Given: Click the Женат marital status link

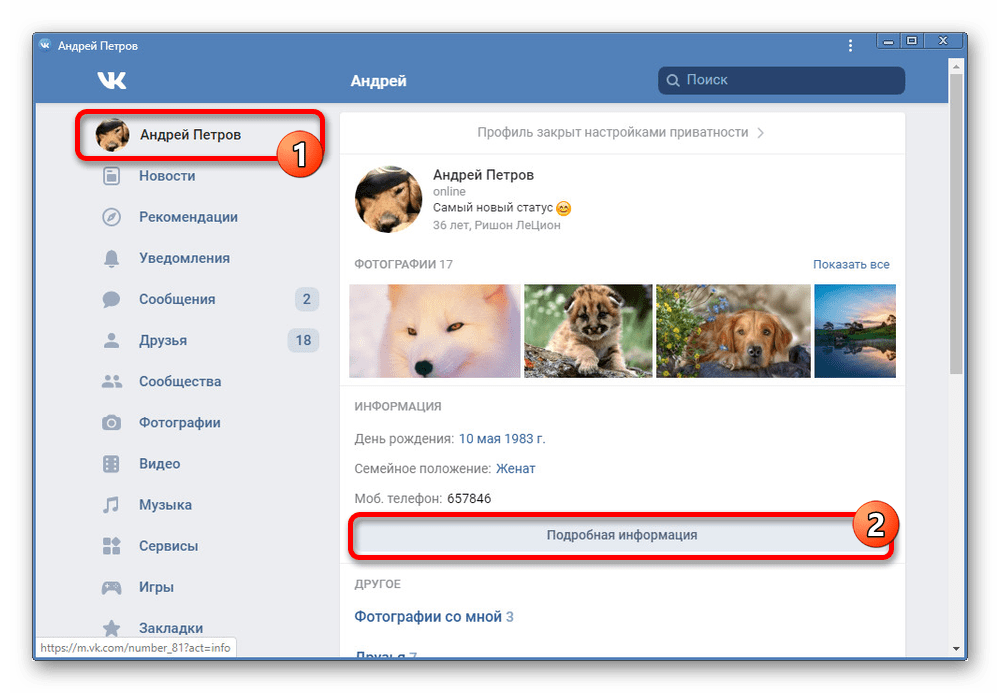Looking at the screenshot, I should point(515,469).
